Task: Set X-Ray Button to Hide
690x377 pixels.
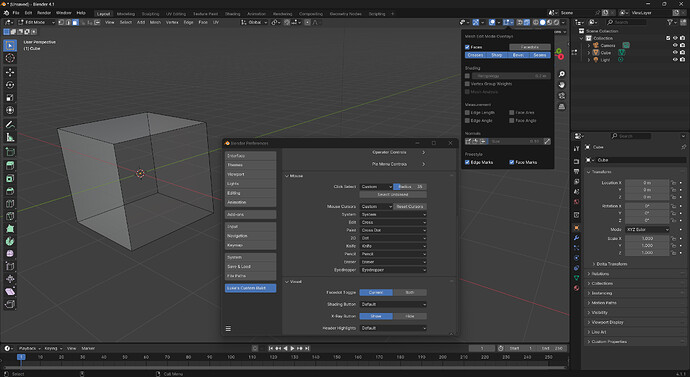Action: click(410, 316)
